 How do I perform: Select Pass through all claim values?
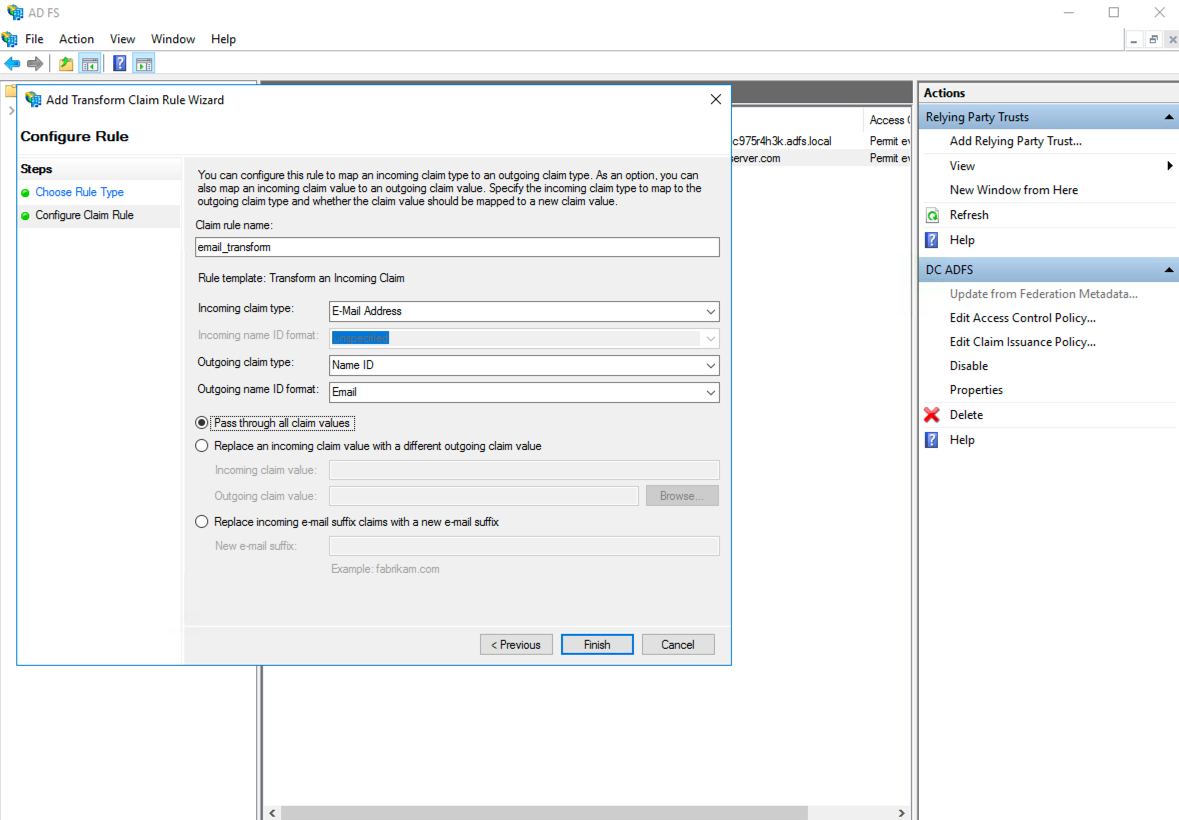[x=201, y=422]
